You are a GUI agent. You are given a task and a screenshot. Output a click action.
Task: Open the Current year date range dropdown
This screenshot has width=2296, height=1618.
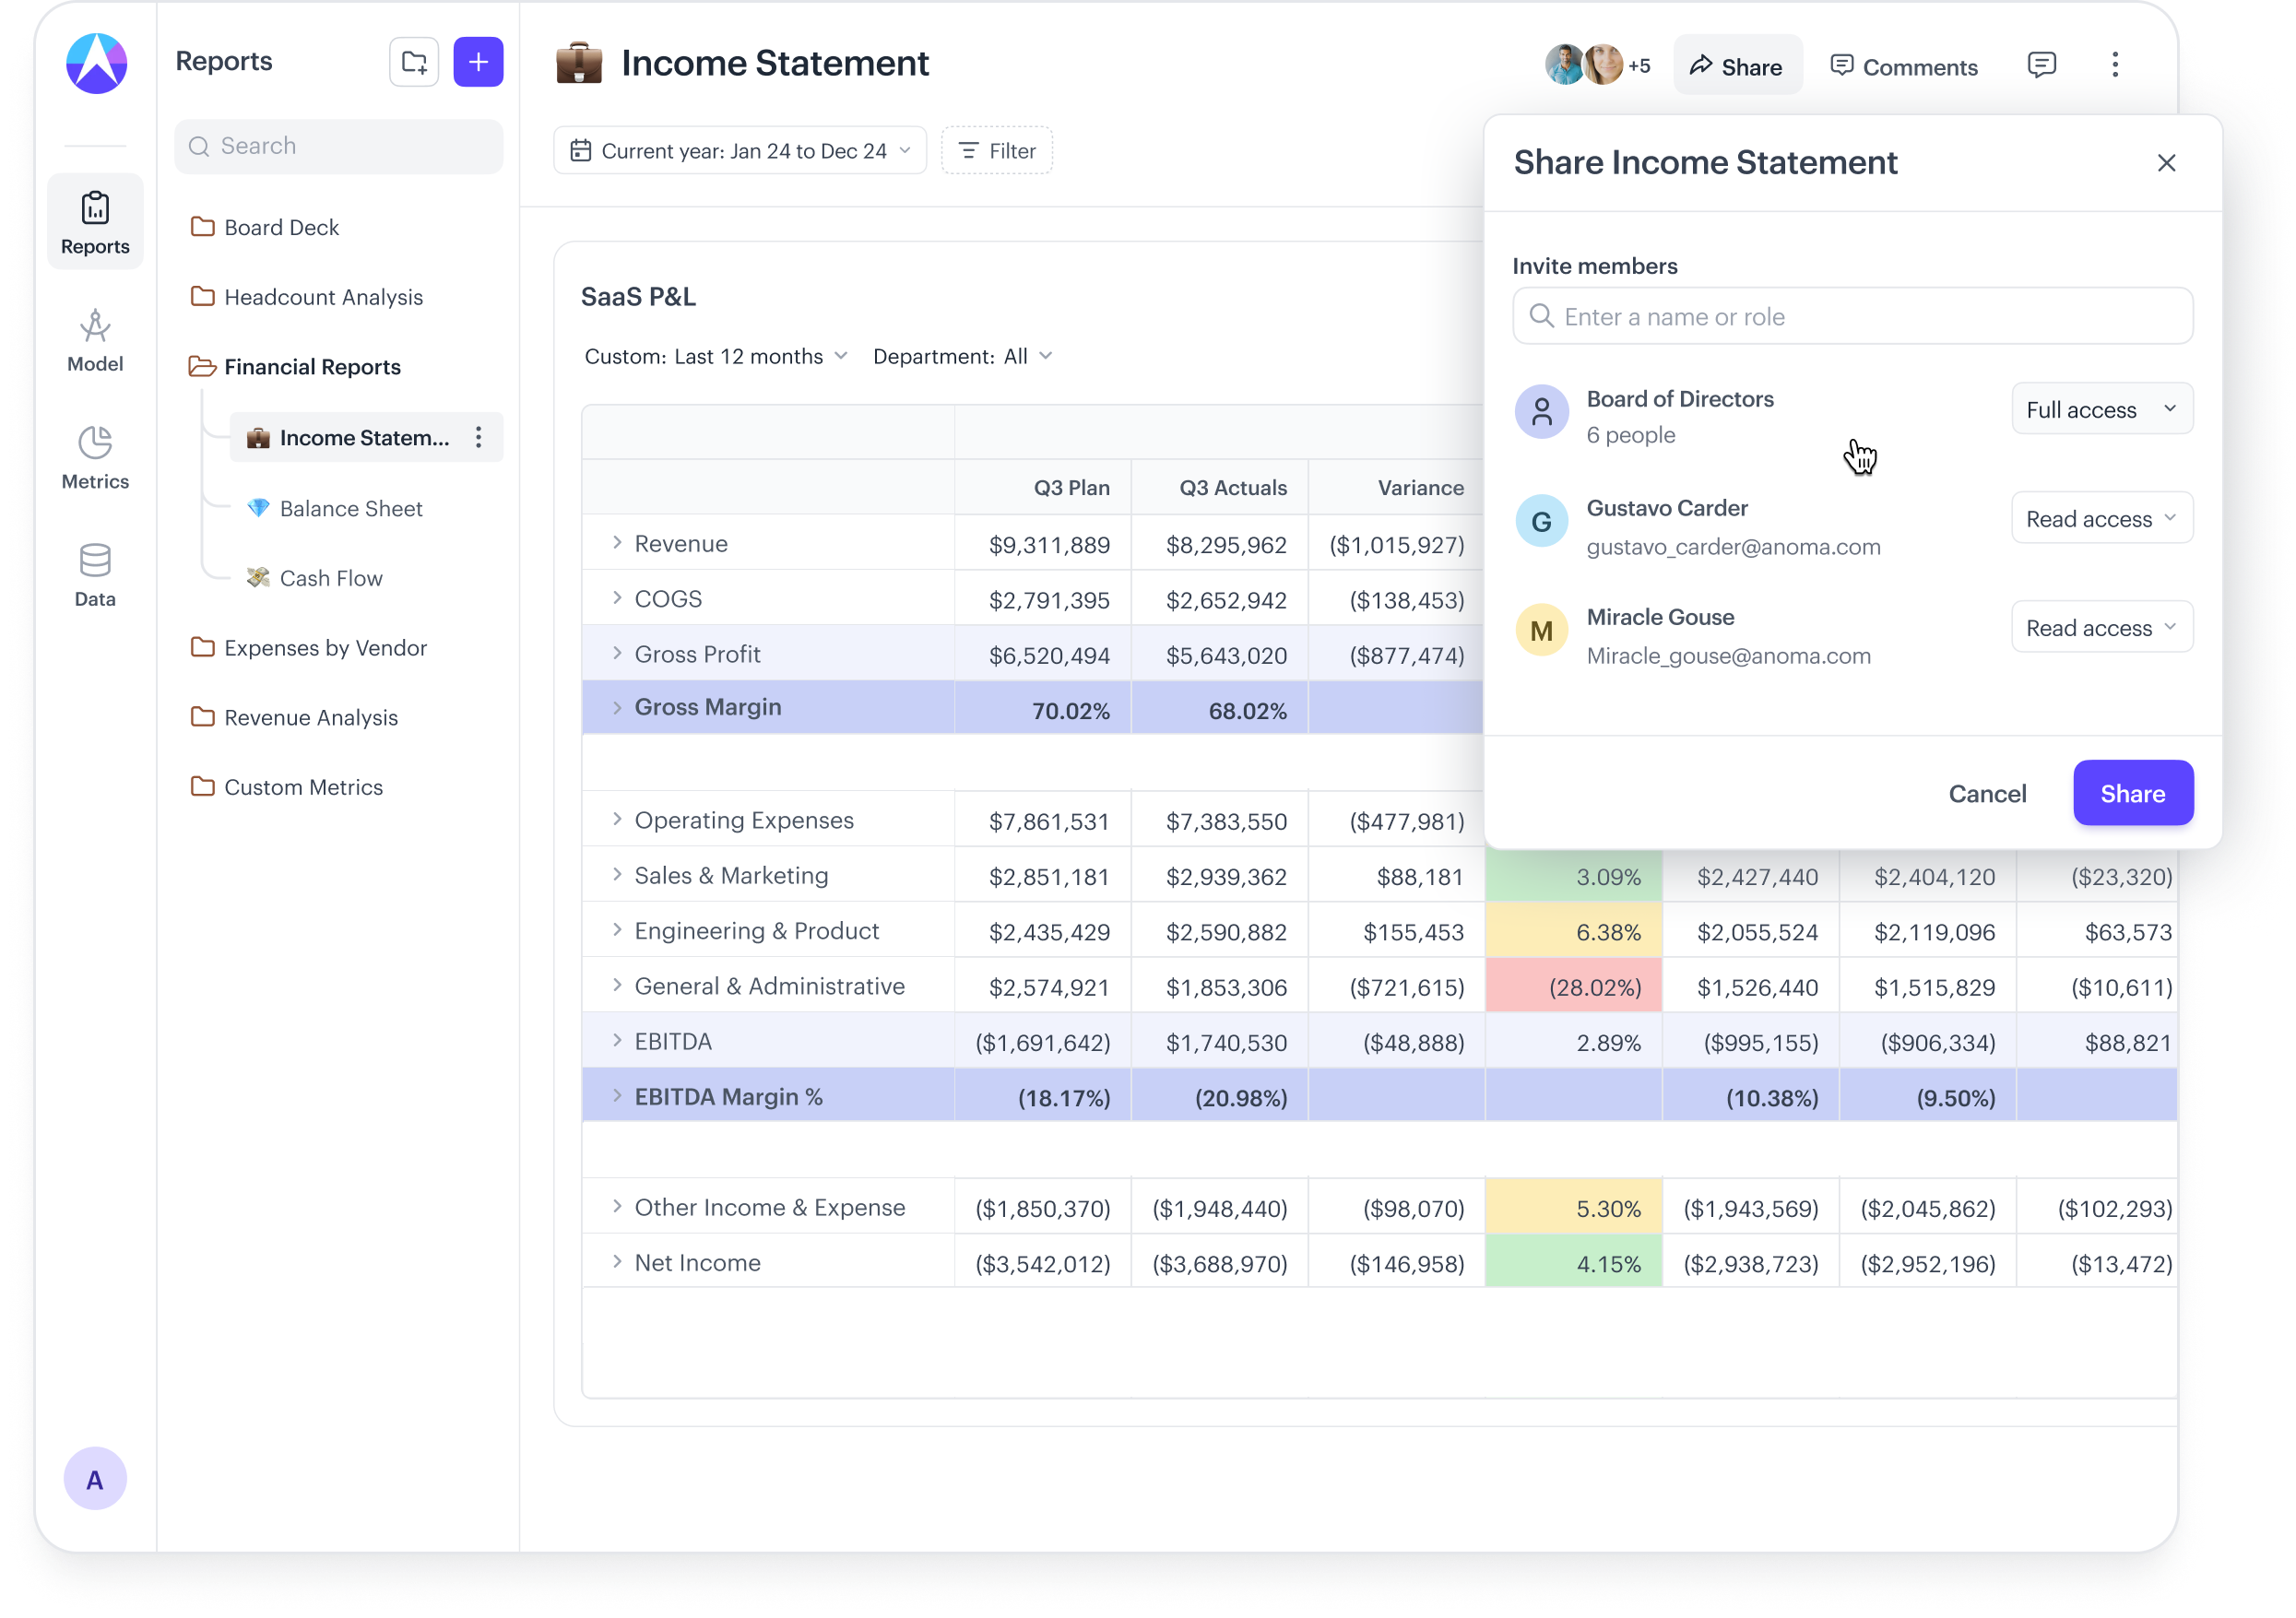(740, 151)
